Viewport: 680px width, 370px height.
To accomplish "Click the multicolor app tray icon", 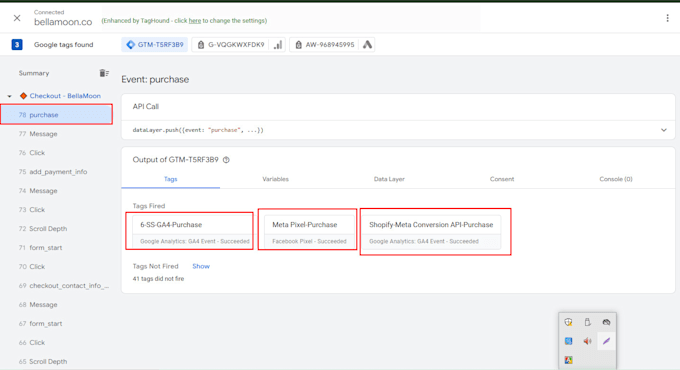I will [x=569, y=360].
